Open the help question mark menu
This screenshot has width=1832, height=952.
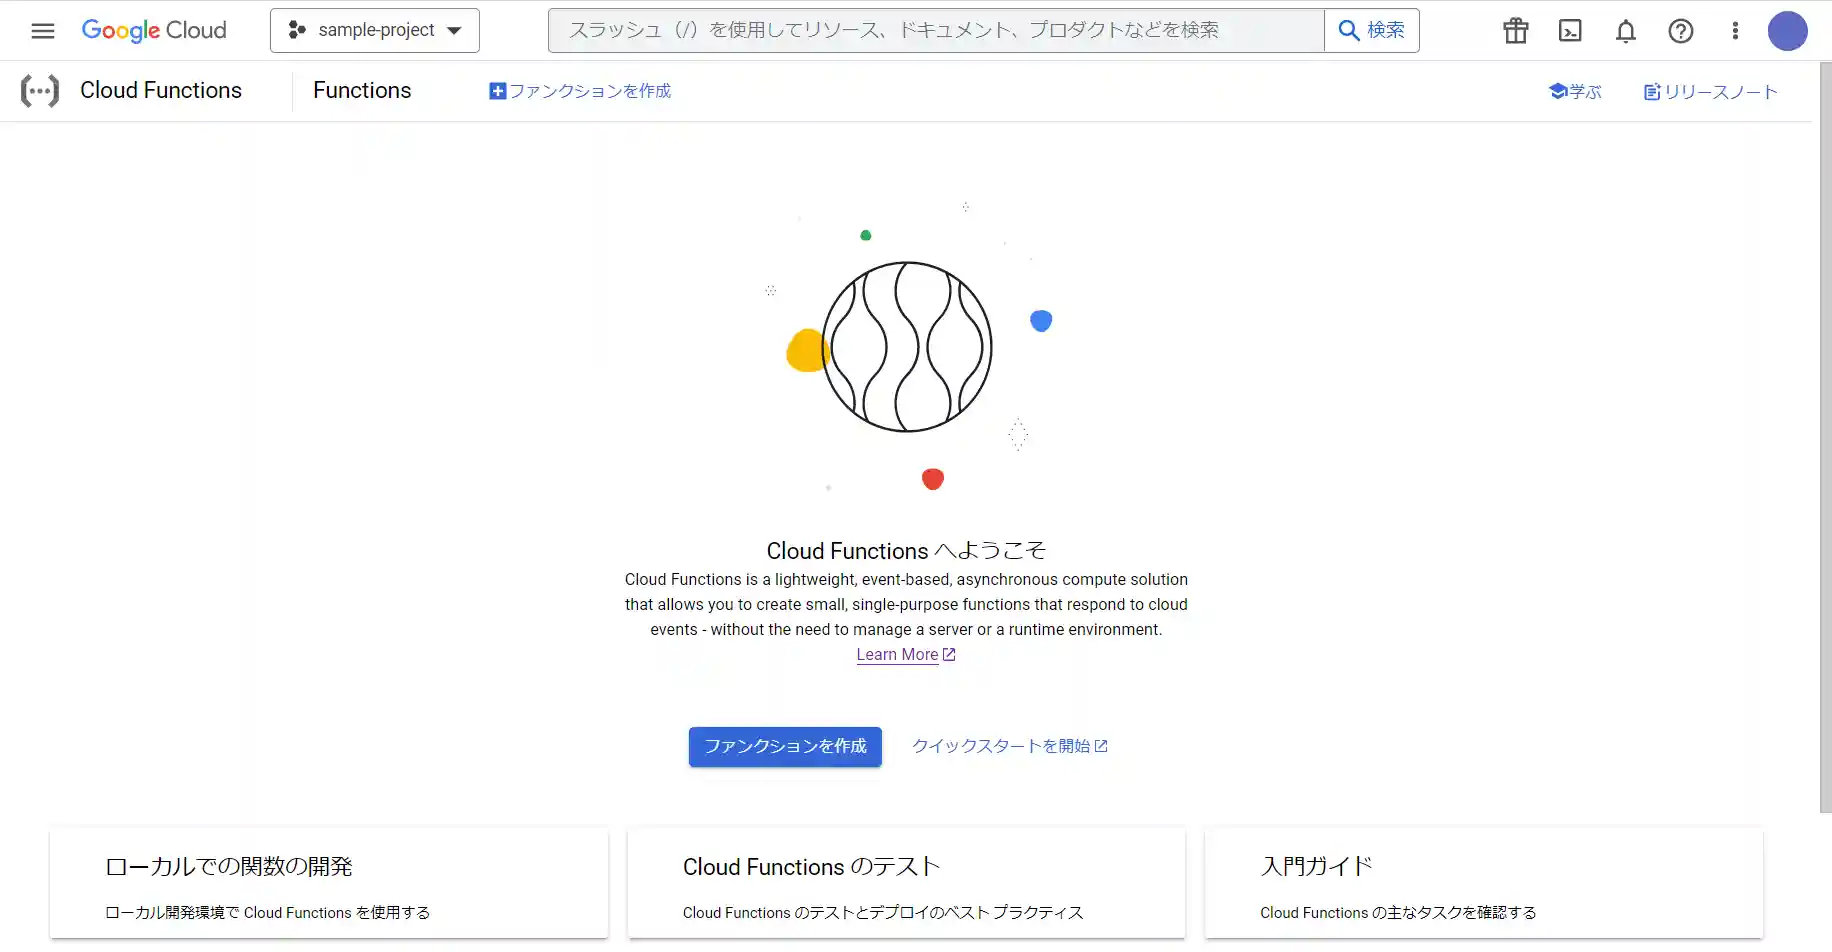click(1681, 31)
